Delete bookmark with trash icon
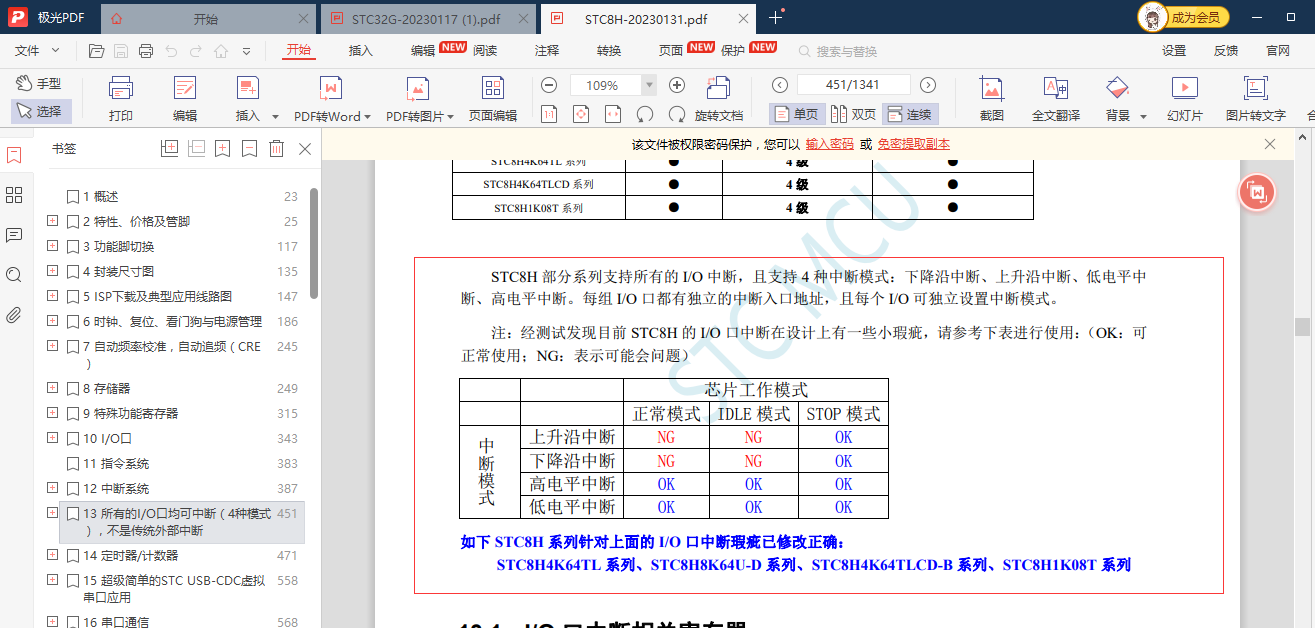 click(x=277, y=149)
